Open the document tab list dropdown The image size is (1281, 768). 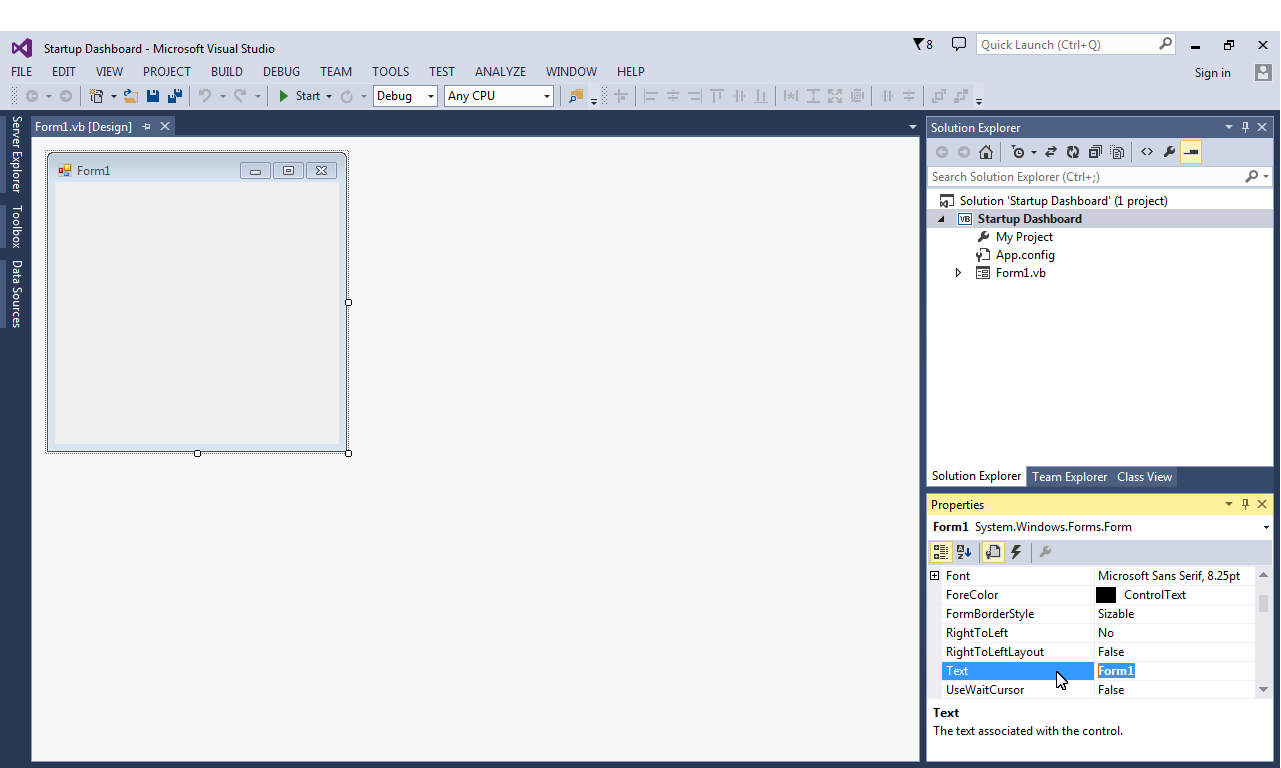tap(912, 127)
